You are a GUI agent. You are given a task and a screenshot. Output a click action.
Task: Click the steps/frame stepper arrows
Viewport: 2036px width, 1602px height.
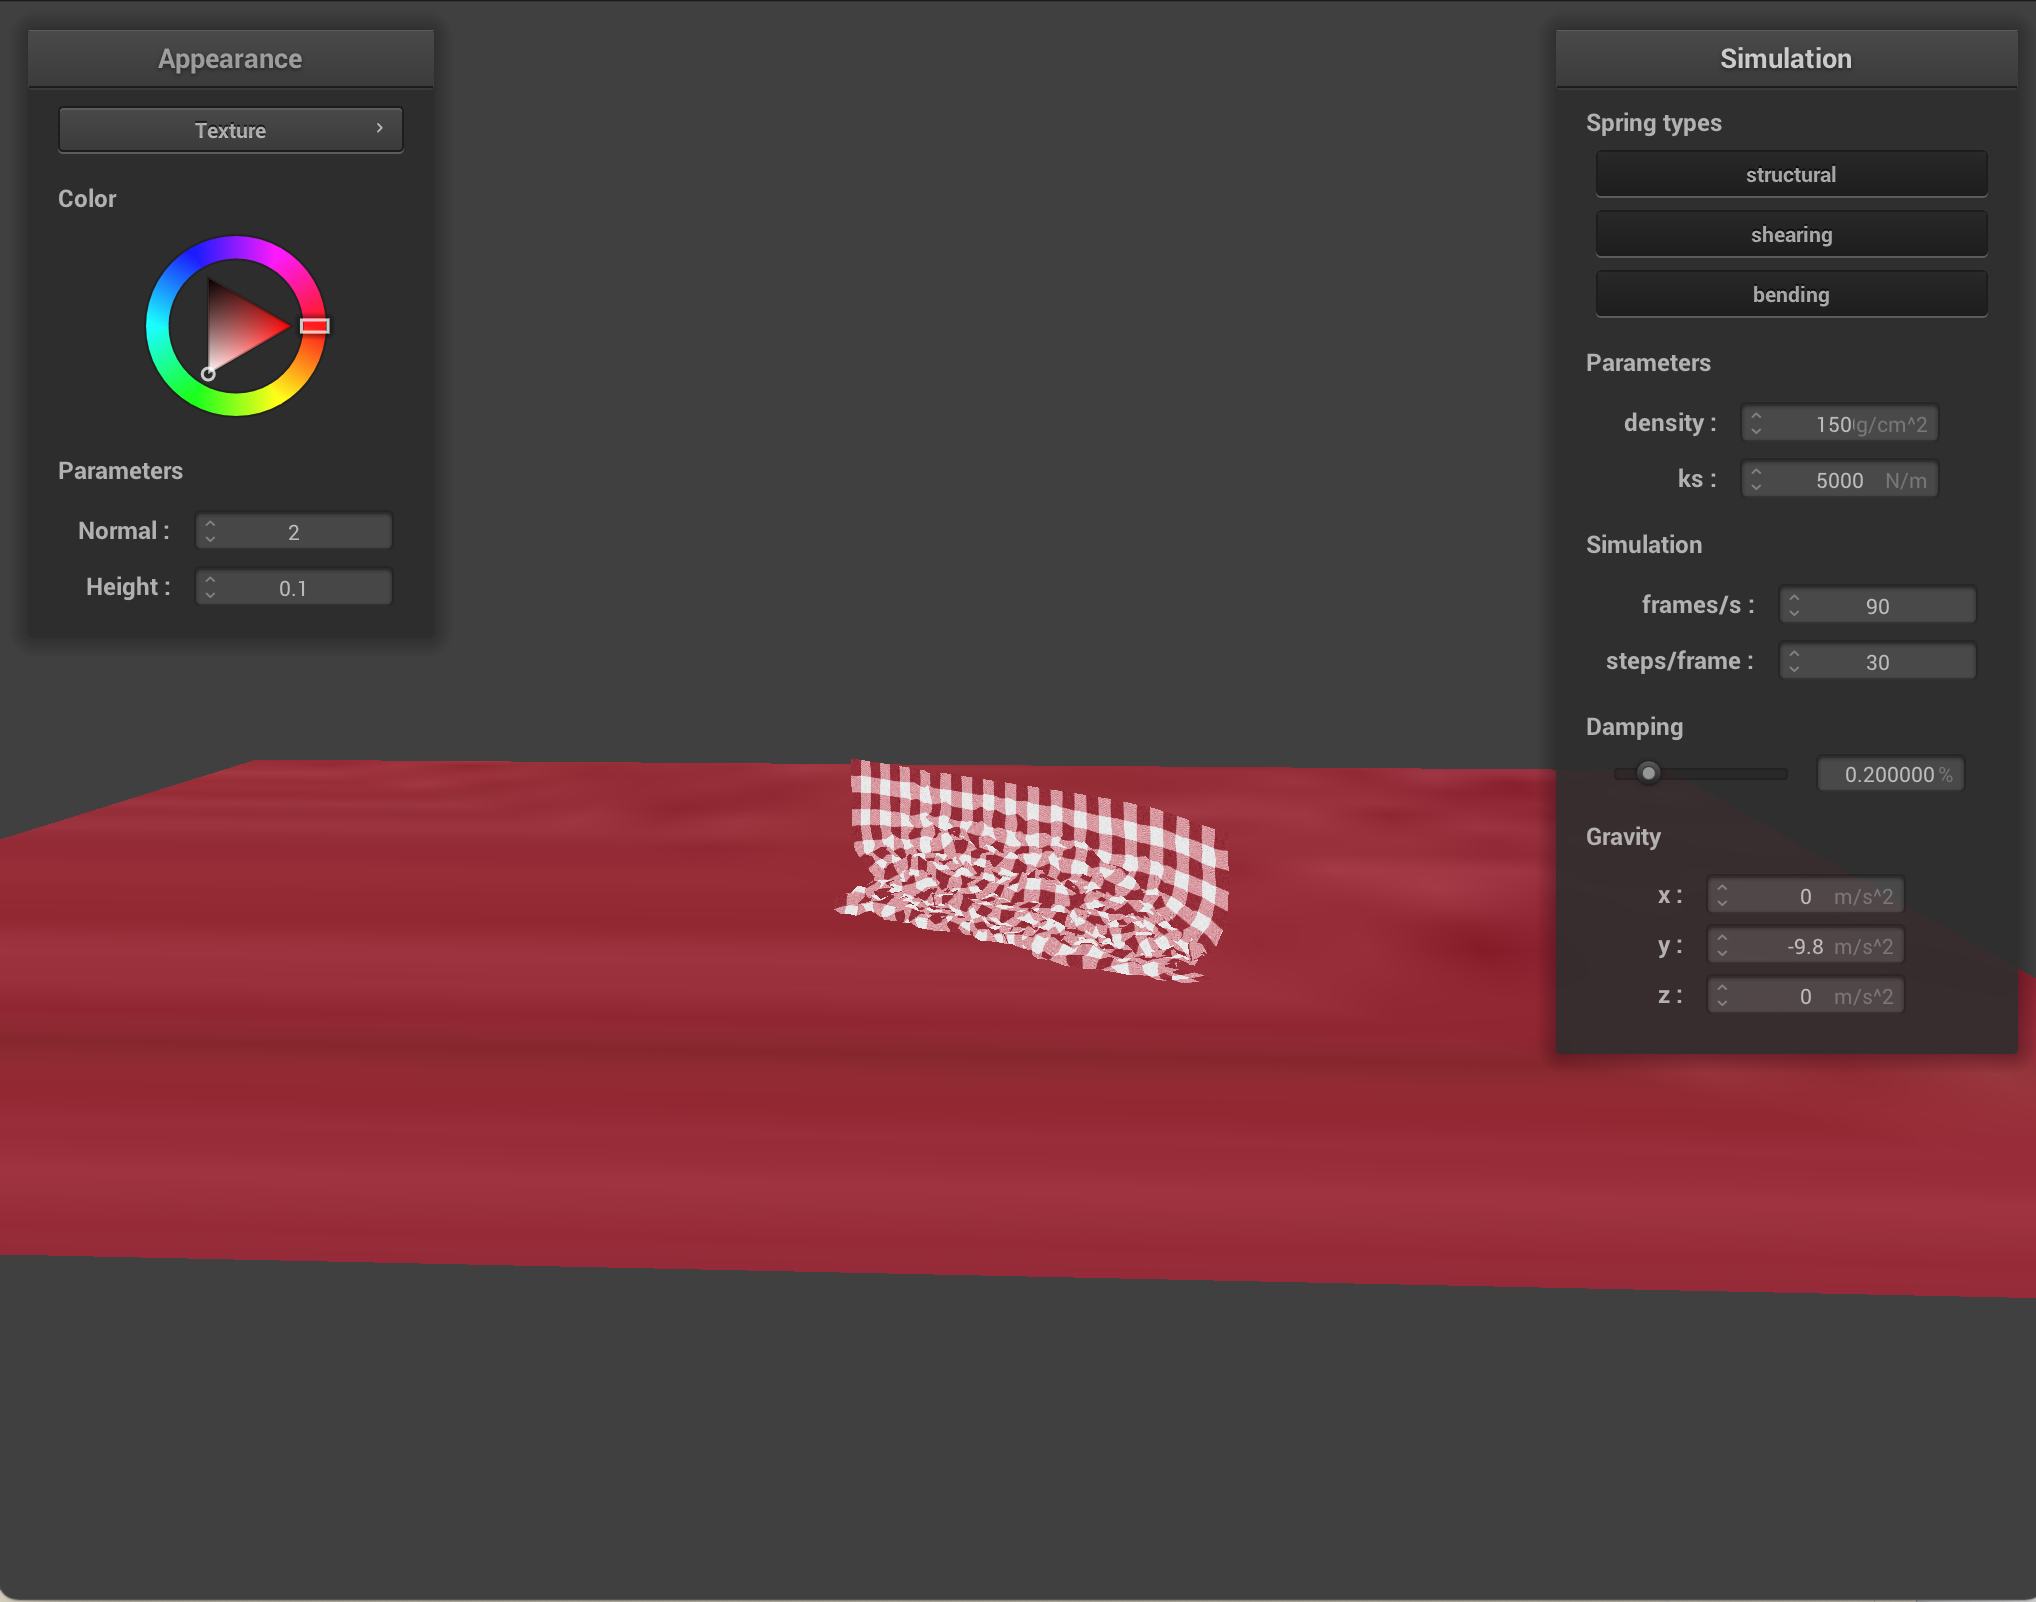1794,661
